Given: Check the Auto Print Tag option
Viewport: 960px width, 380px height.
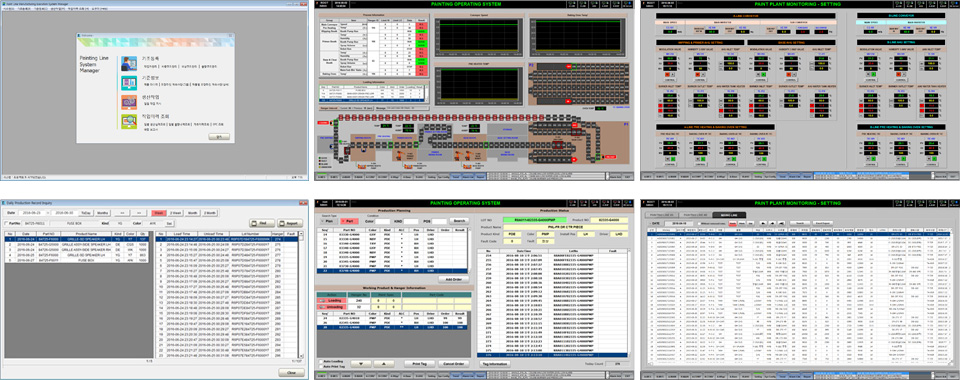Looking at the screenshot, I should click(321, 367).
